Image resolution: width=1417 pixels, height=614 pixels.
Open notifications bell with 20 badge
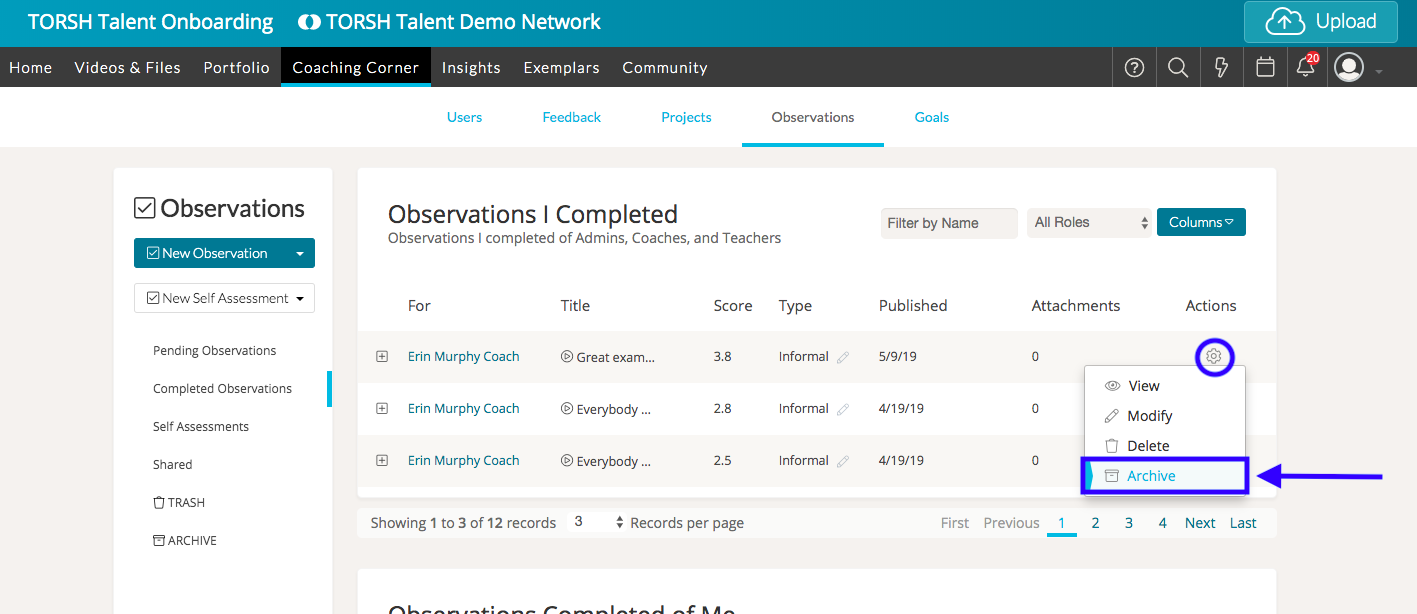[x=1306, y=67]
